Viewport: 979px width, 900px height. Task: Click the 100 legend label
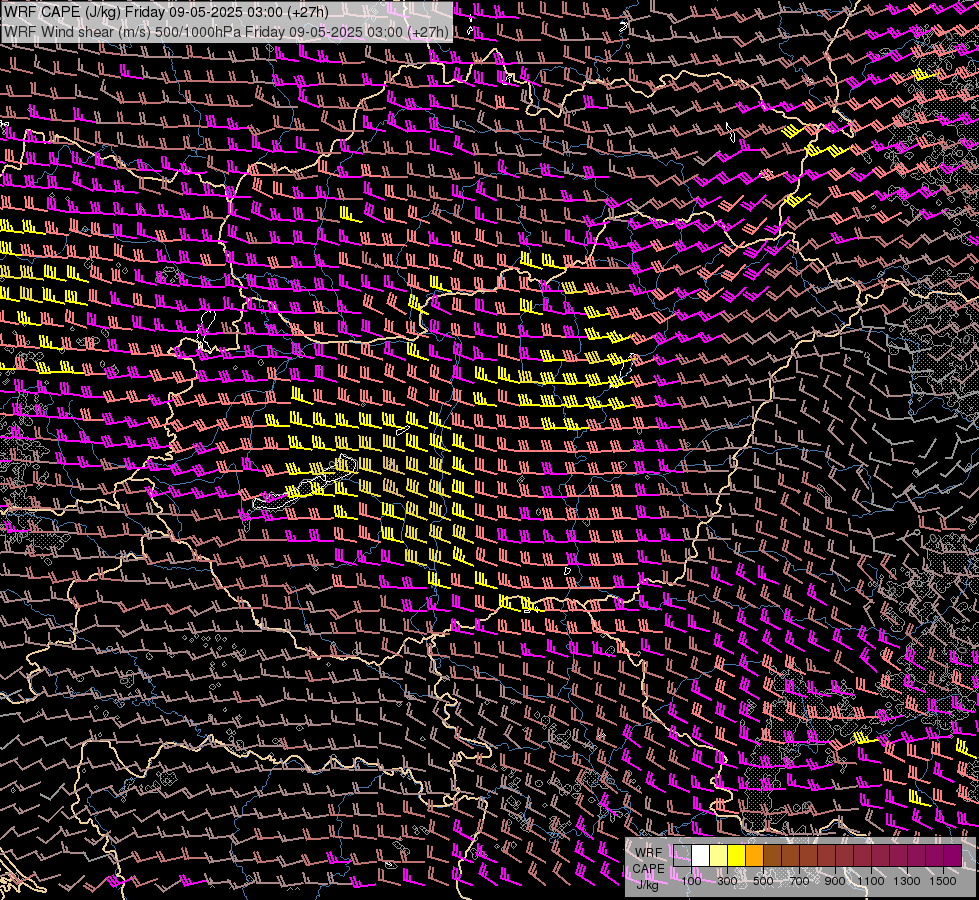691,881
